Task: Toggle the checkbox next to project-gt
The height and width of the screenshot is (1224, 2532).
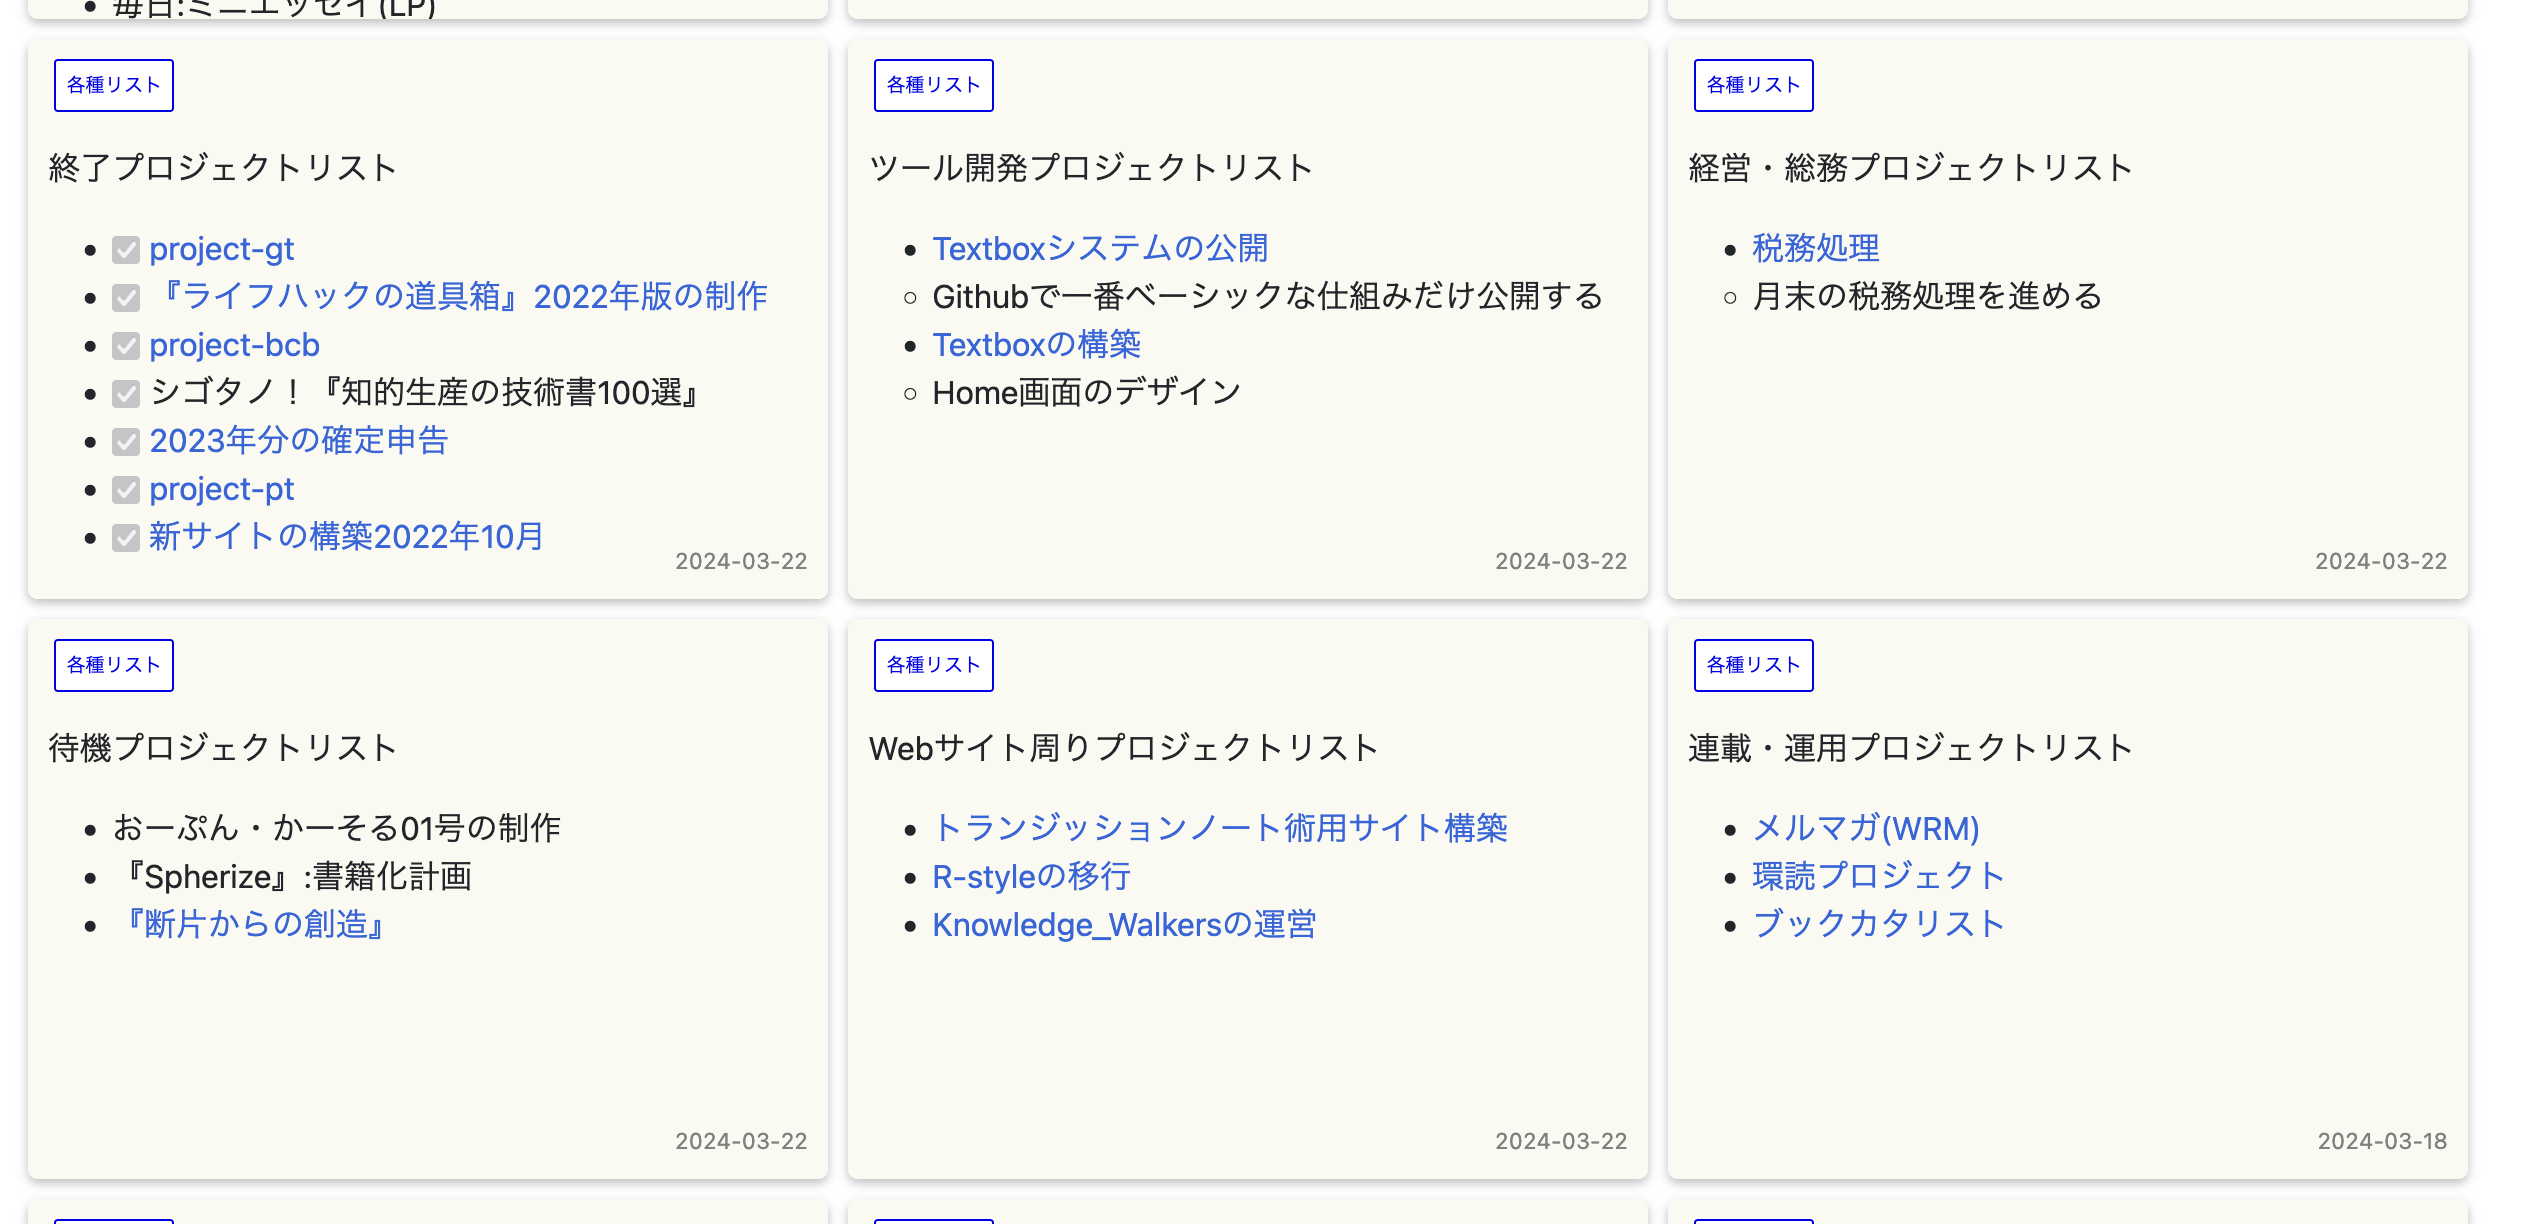Action: [x=126, y=250]
